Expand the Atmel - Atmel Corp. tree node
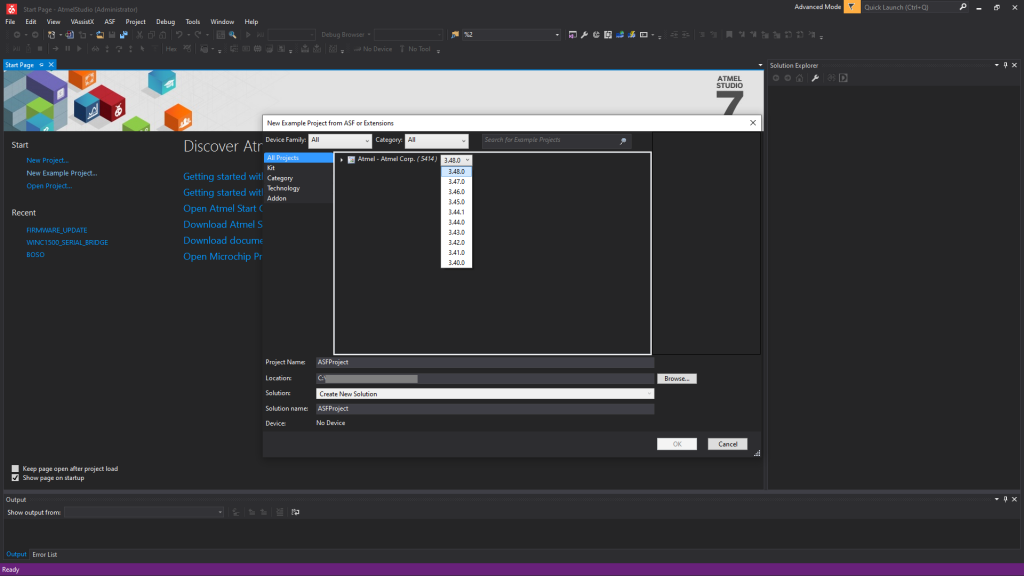This screenshot has width=1024, height=576. pos(342,160)
